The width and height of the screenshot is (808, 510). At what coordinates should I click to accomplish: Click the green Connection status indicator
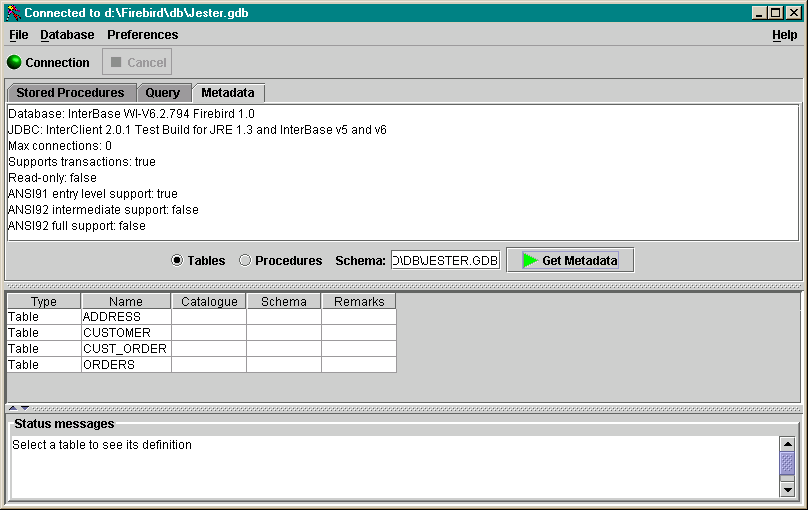(14, 62)
